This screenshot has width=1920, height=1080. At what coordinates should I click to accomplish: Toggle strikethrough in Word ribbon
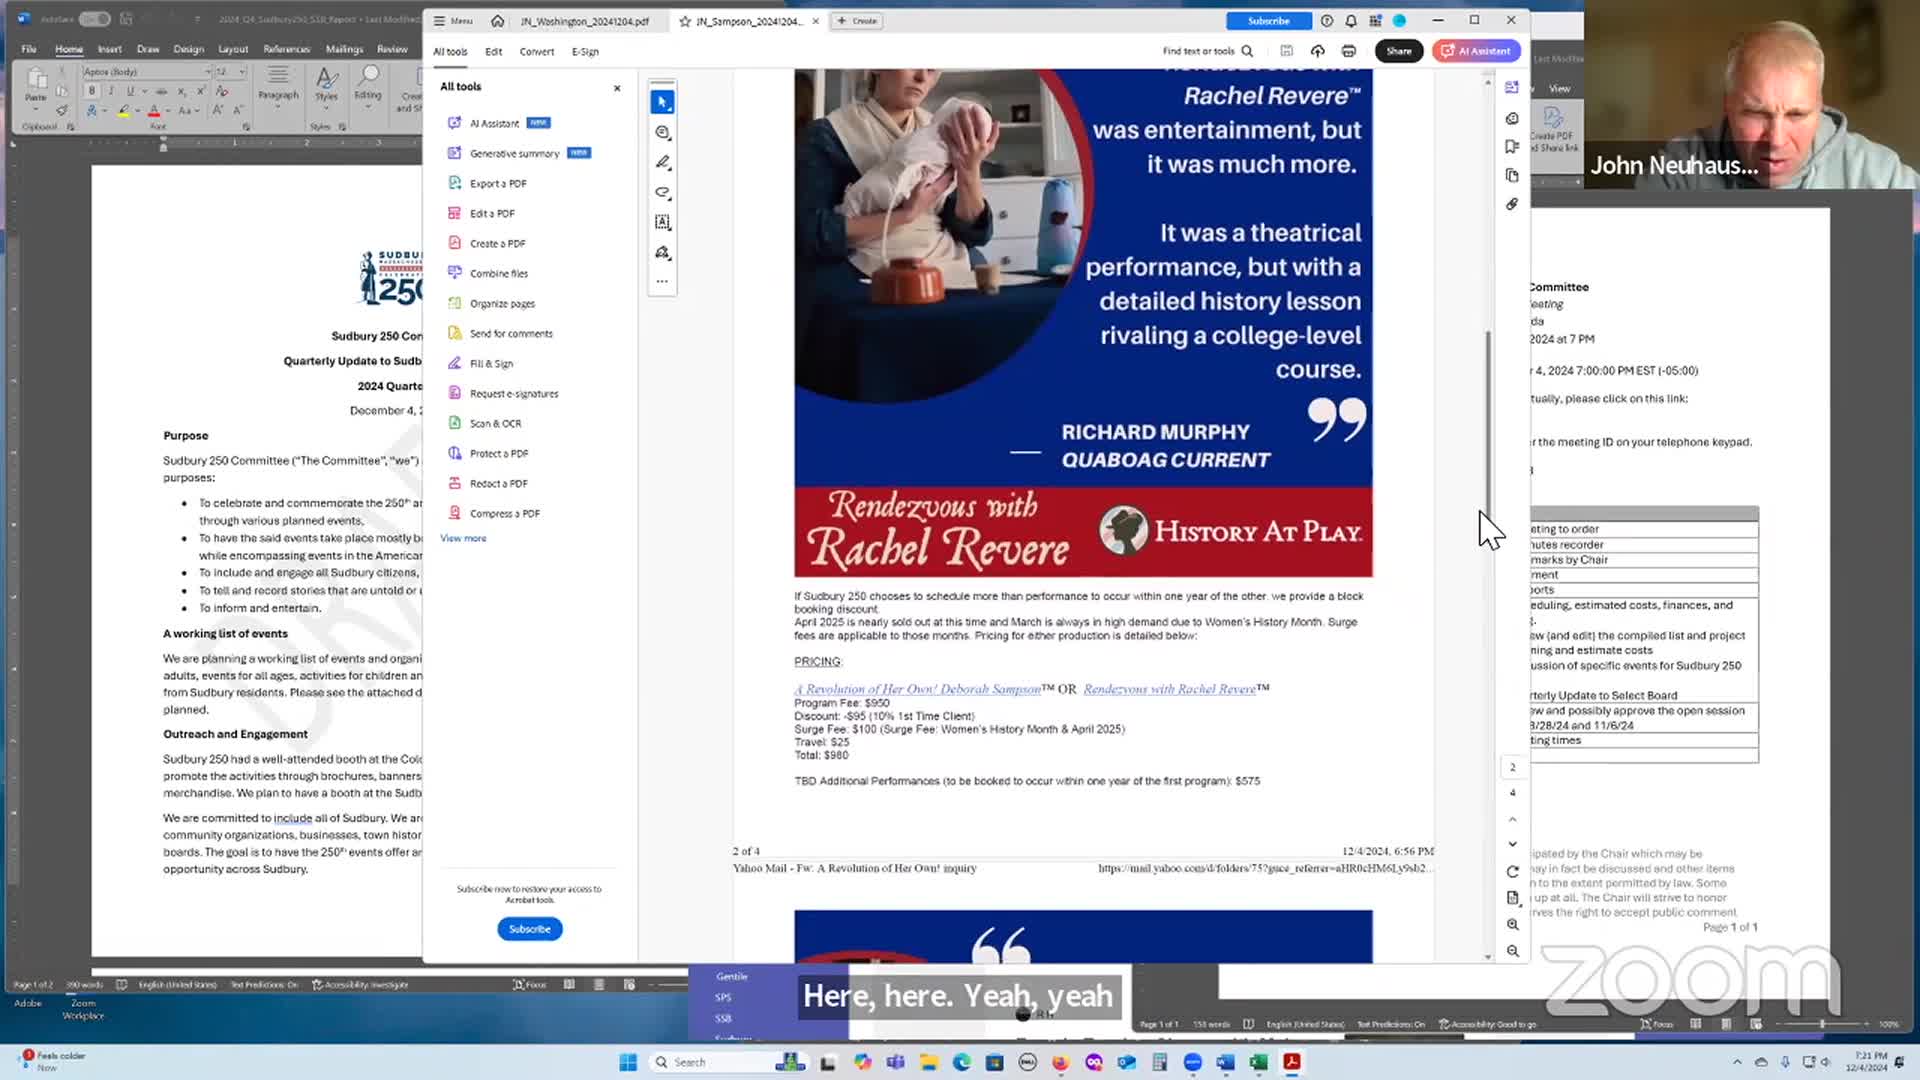(x=162, y=91)
